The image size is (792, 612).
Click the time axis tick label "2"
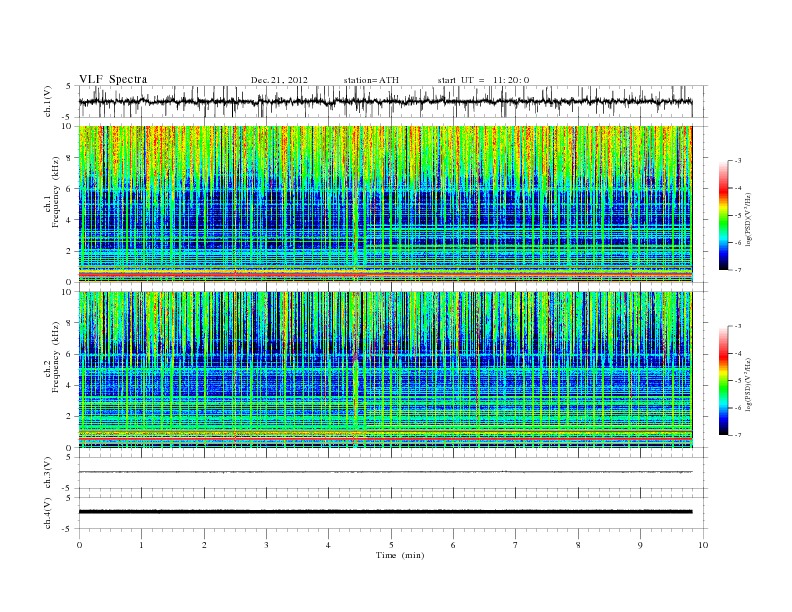(204, 545)
